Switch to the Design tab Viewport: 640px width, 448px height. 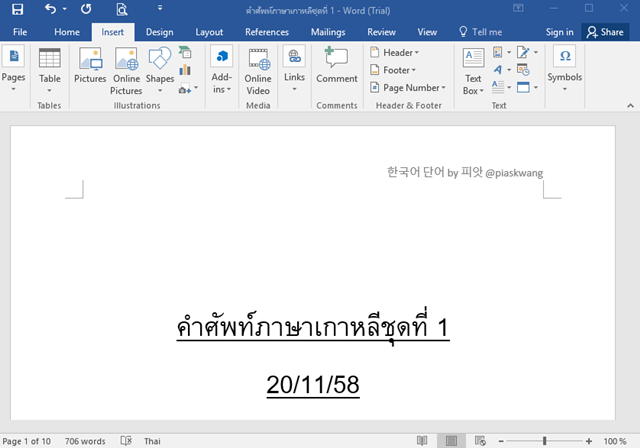click(160, 32)
